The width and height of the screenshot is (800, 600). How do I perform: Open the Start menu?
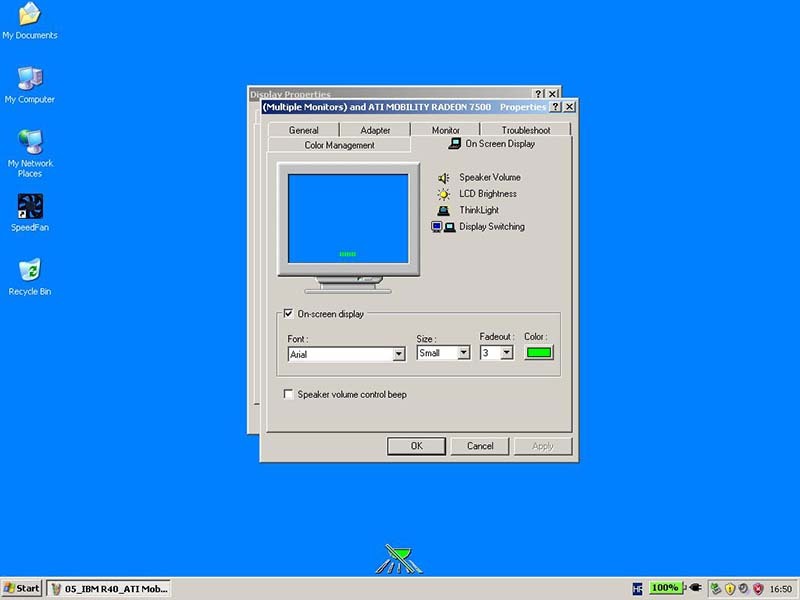pyautogui.click(x=21, y=588)
